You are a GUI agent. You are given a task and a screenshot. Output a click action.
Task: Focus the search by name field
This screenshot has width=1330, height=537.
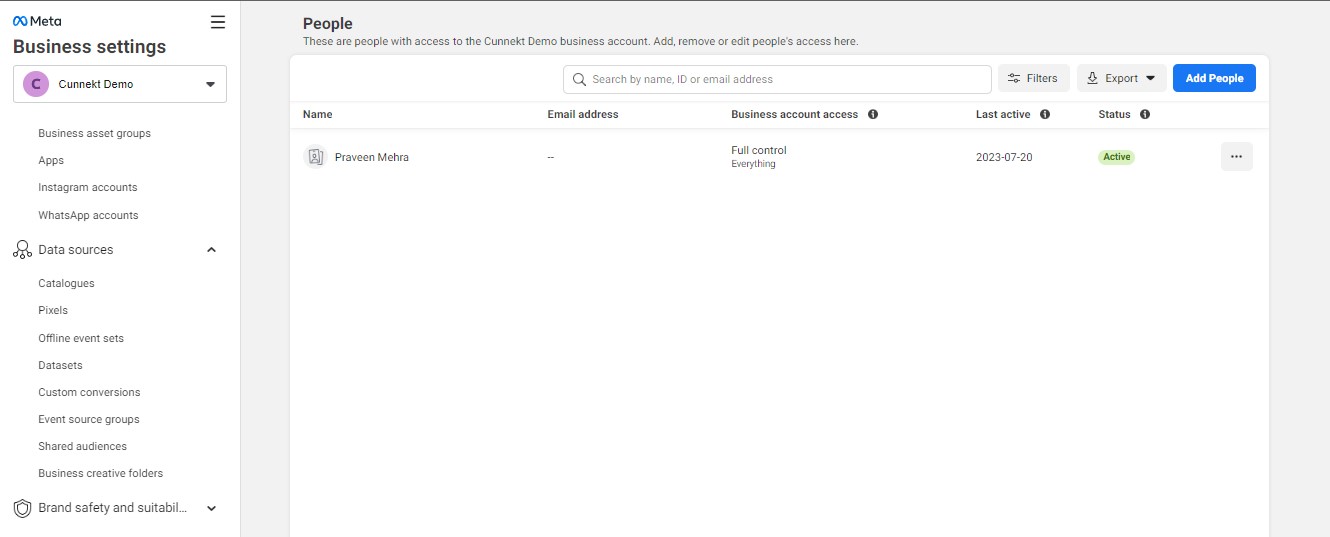click(777, 79)
